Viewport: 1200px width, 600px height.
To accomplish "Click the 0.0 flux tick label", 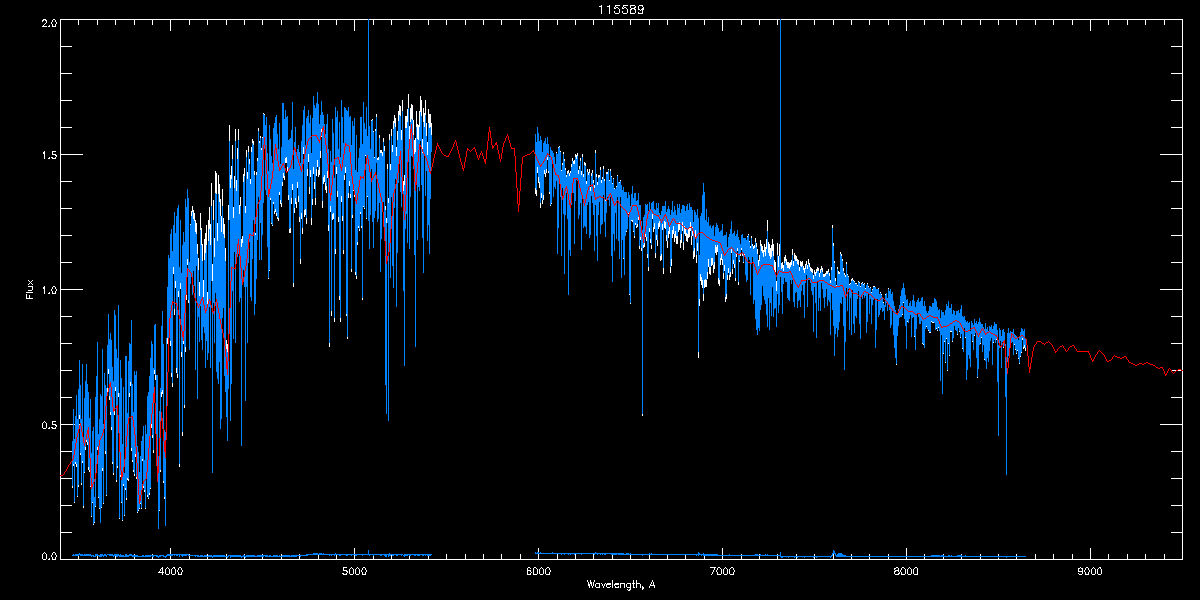I will [48, 556].
